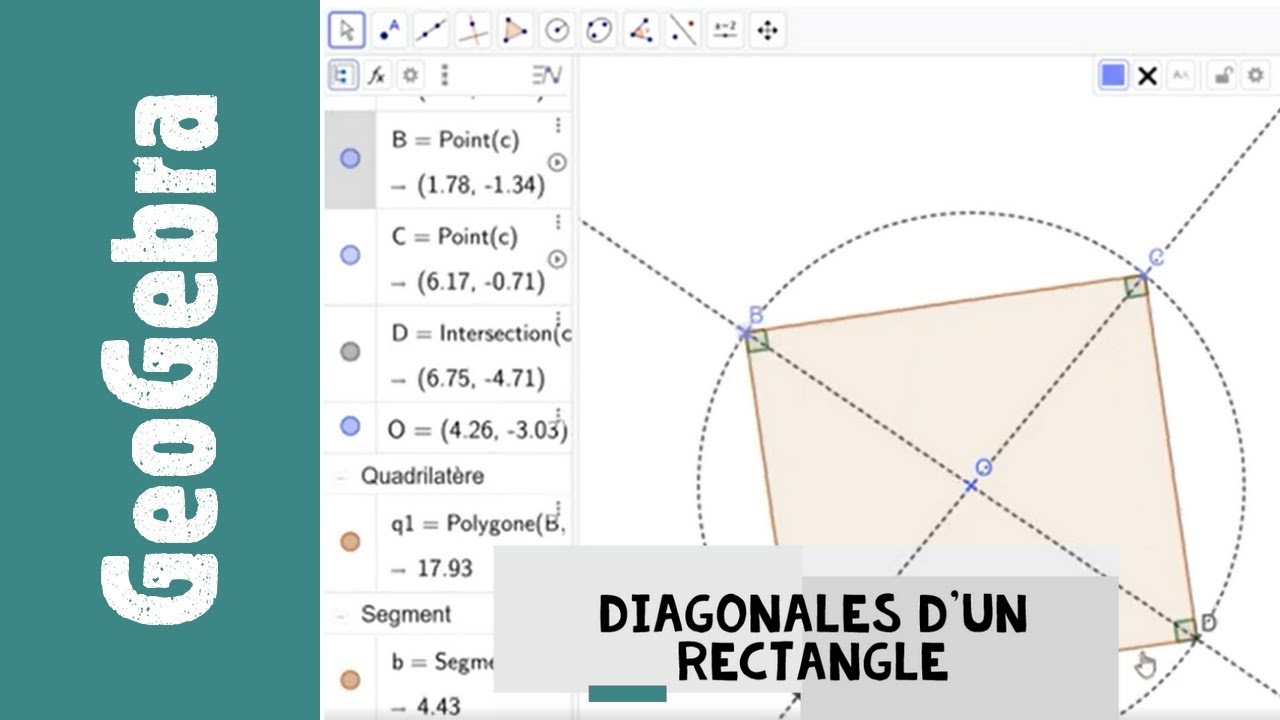Select the D = Intersection definition

pos(480,333)
